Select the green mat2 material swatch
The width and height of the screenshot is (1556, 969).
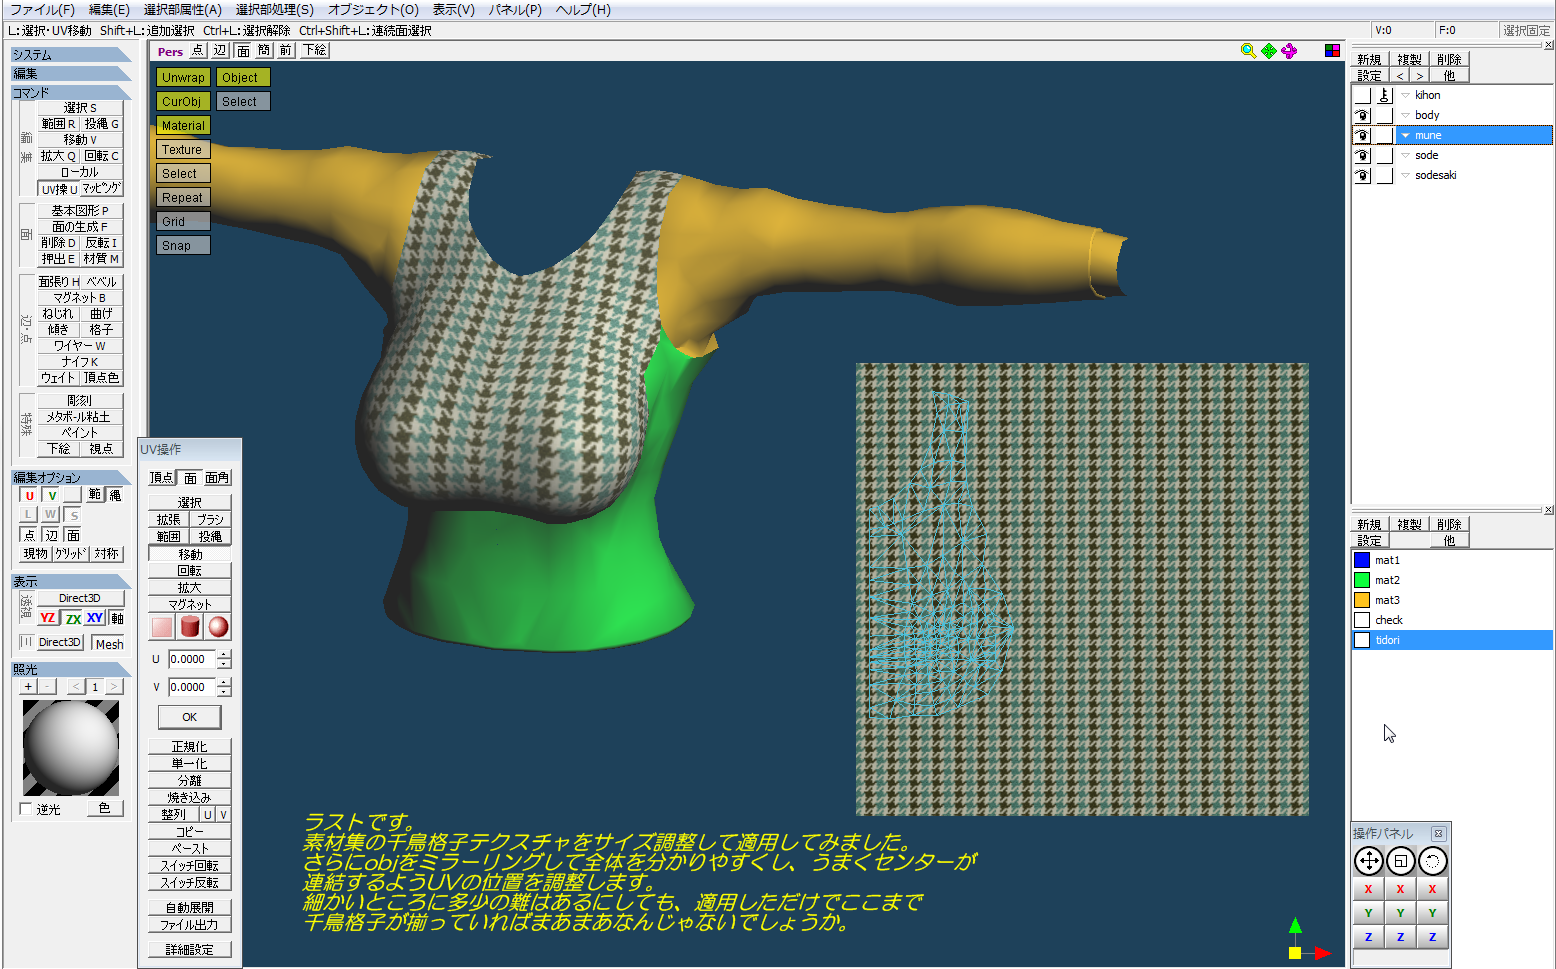point(1361,580)
